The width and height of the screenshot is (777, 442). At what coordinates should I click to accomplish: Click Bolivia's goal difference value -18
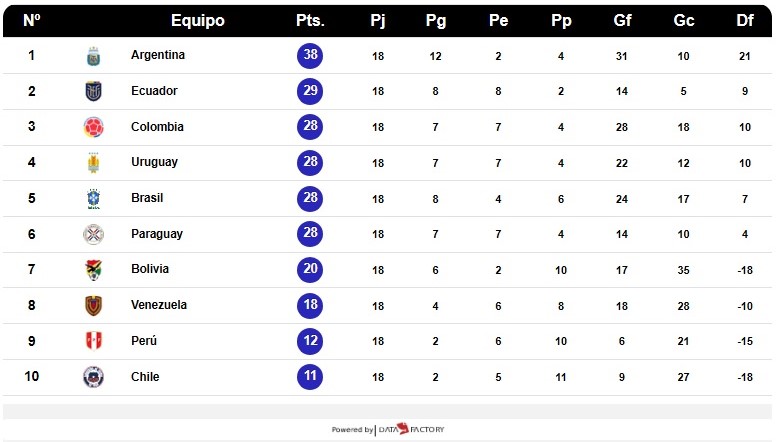(x=745, y=270)
